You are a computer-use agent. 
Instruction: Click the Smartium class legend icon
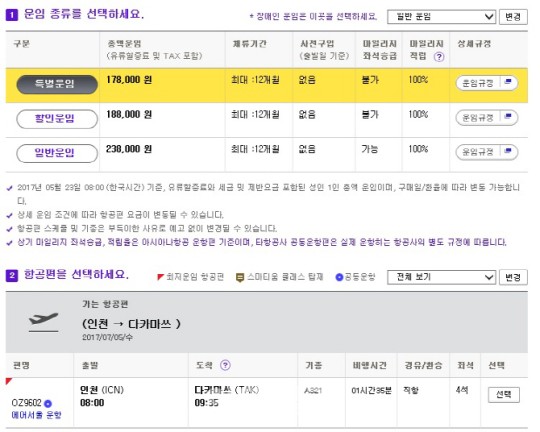240,277
